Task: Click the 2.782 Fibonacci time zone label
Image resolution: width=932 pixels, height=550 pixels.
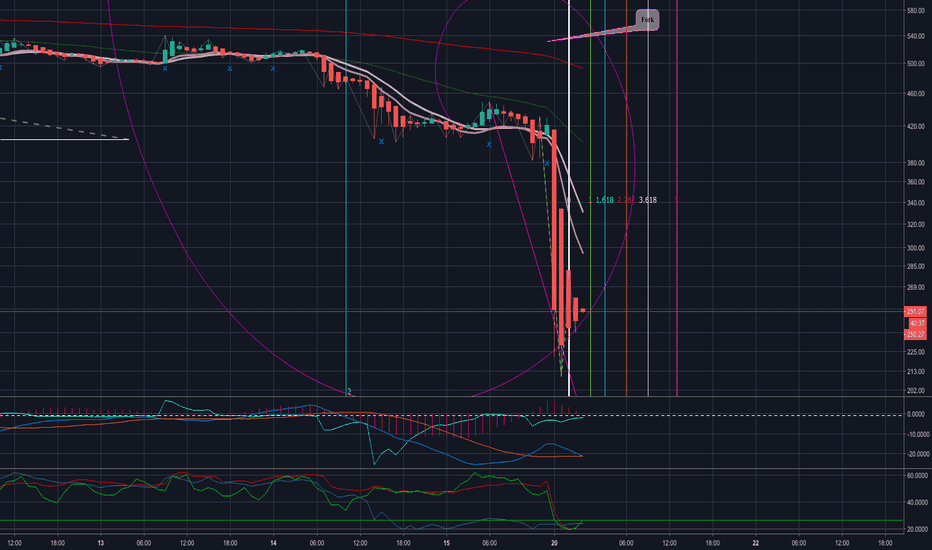Action: pyautogui.click(x=626, y=200)
